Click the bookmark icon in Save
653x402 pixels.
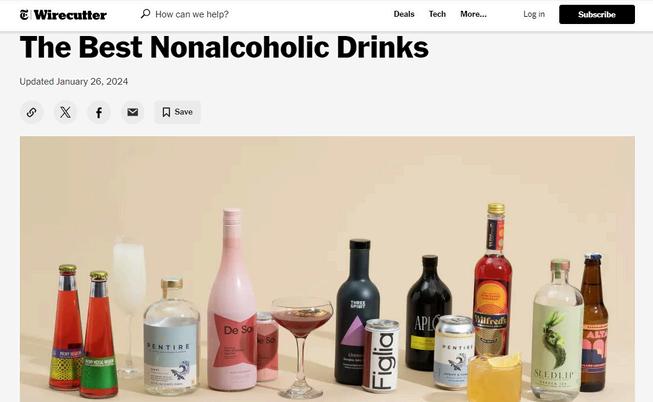[x=166, y=112]
